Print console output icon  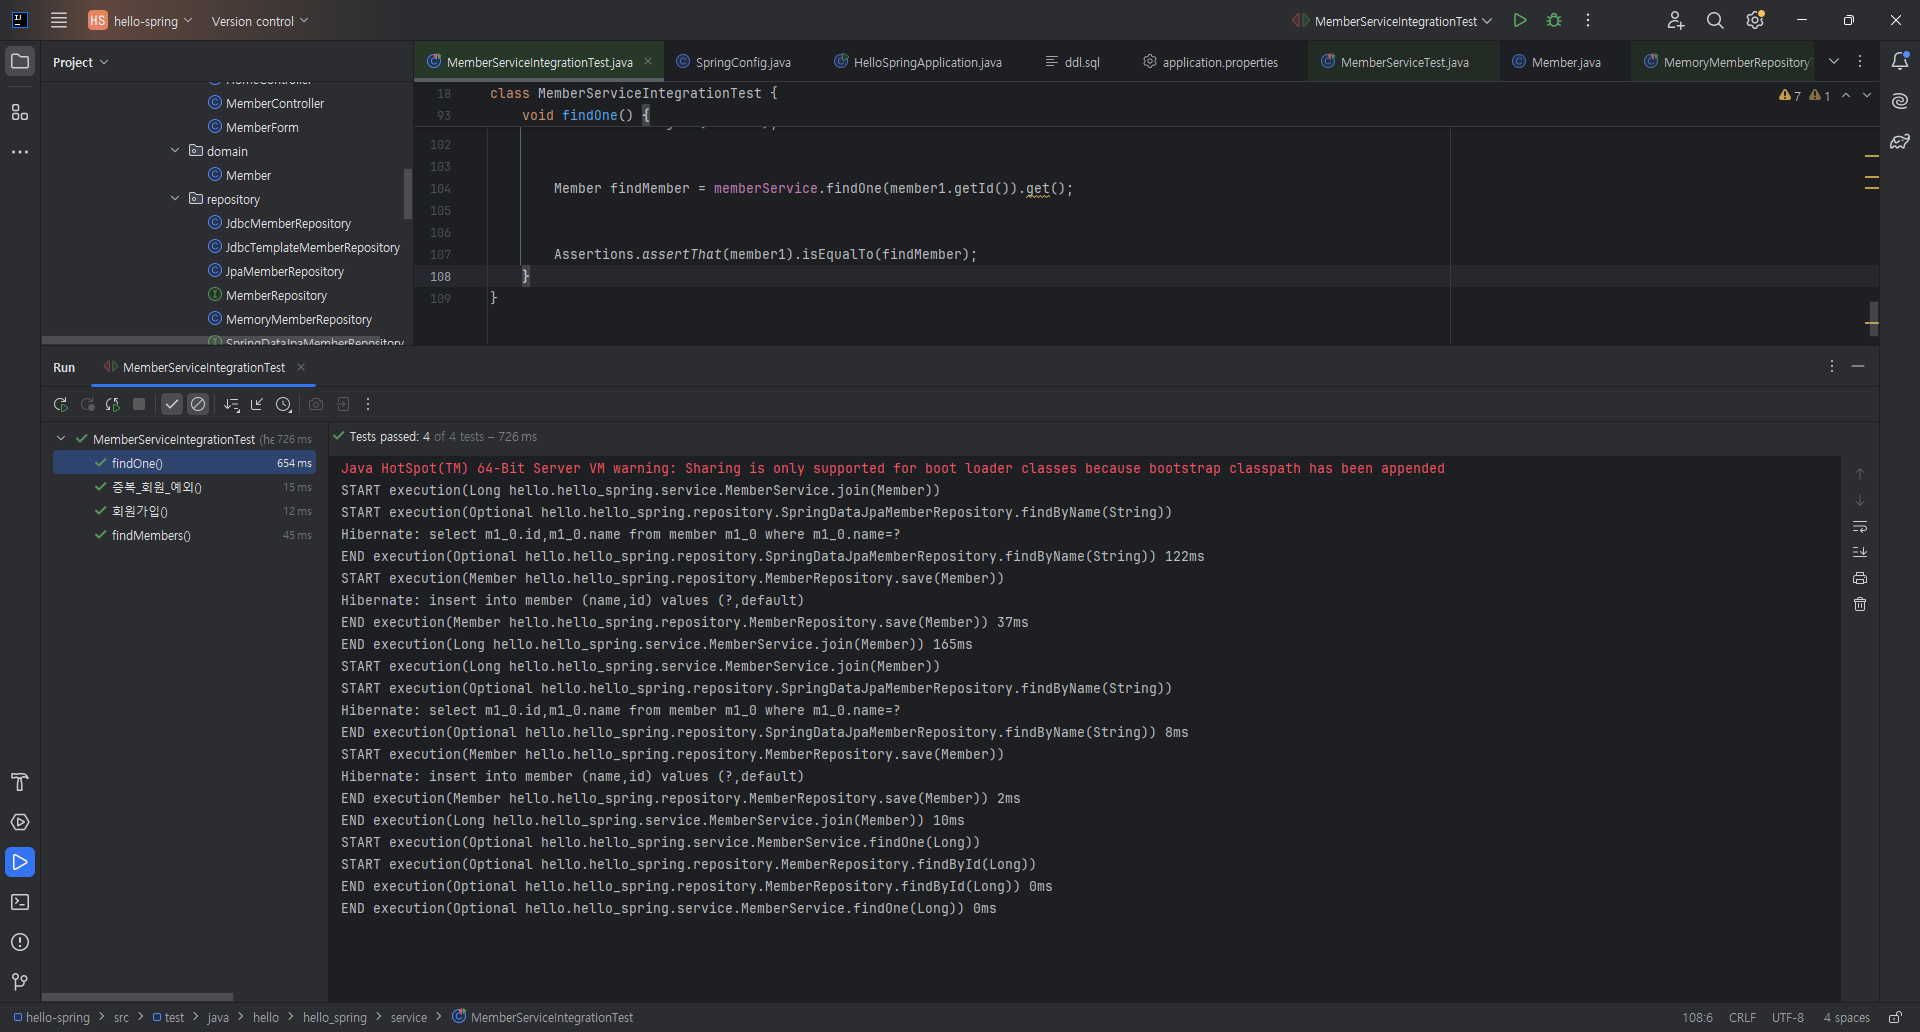[1860, 578]
